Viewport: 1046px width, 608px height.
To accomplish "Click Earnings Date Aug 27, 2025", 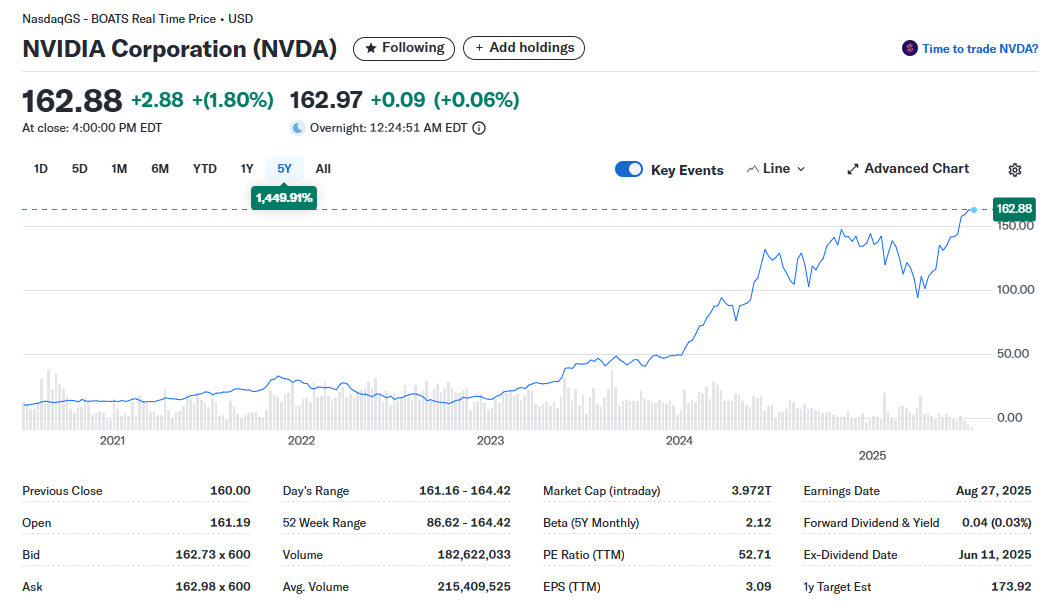I will [993, 491].
